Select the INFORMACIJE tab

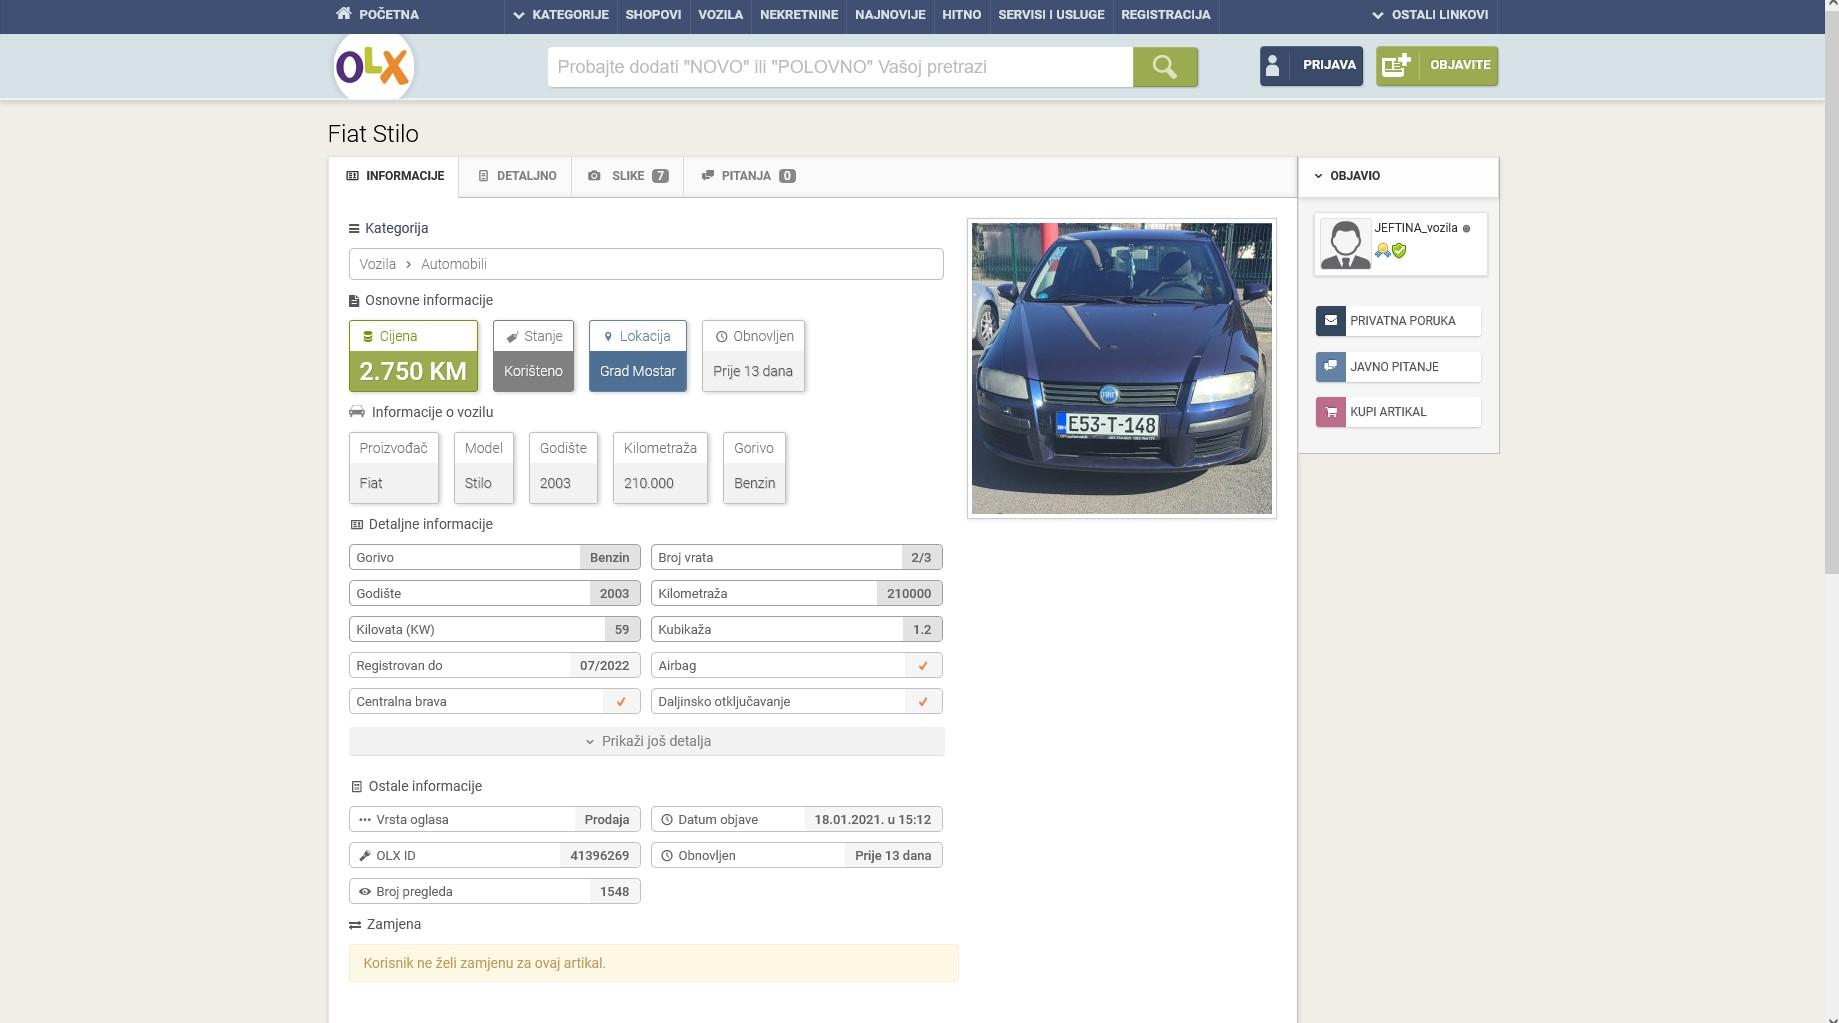pyautogui.click(x=395, y=176)
